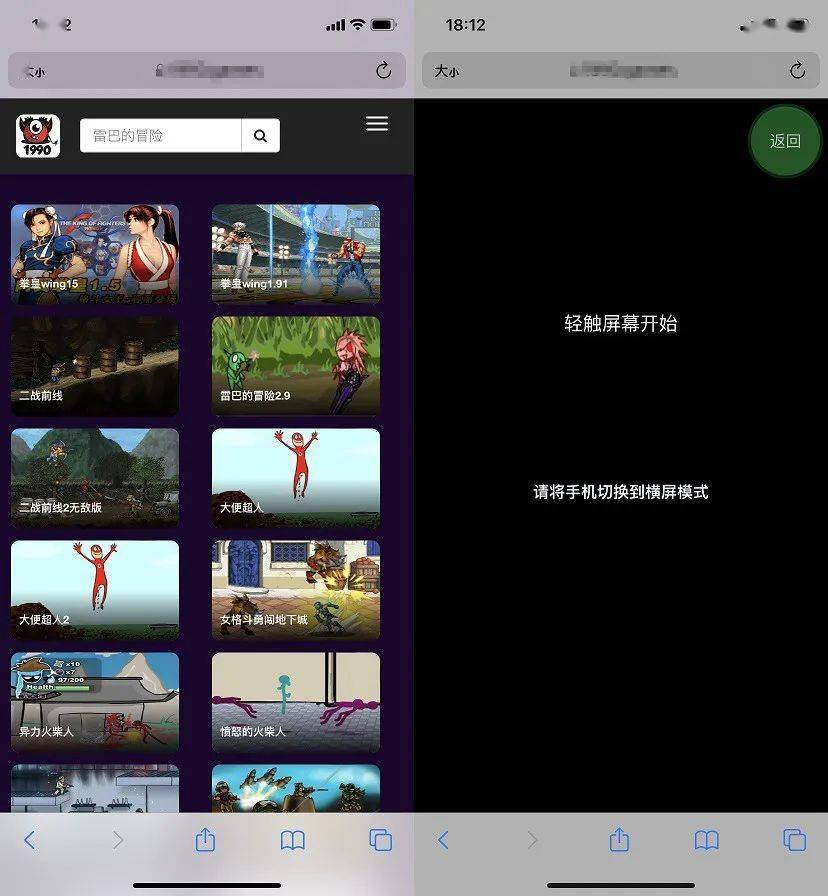The height and width of the screenshot is (896, 828).
Task: Reload the page via refresh icon
Action: (x=382, y=71)
